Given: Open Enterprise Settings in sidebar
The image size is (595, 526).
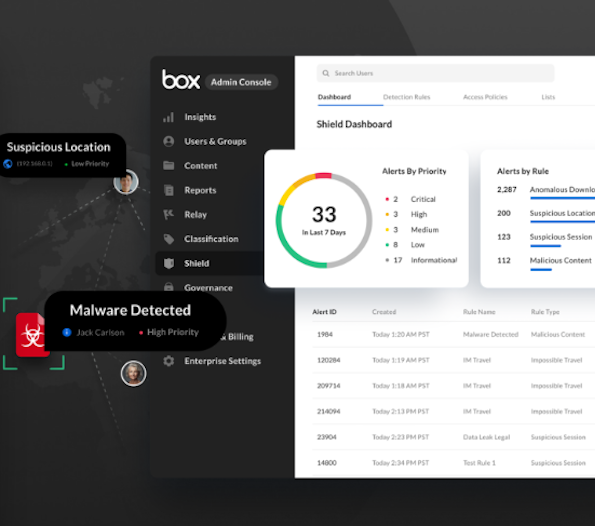Looking at the screenshot, I should [222, 361].
